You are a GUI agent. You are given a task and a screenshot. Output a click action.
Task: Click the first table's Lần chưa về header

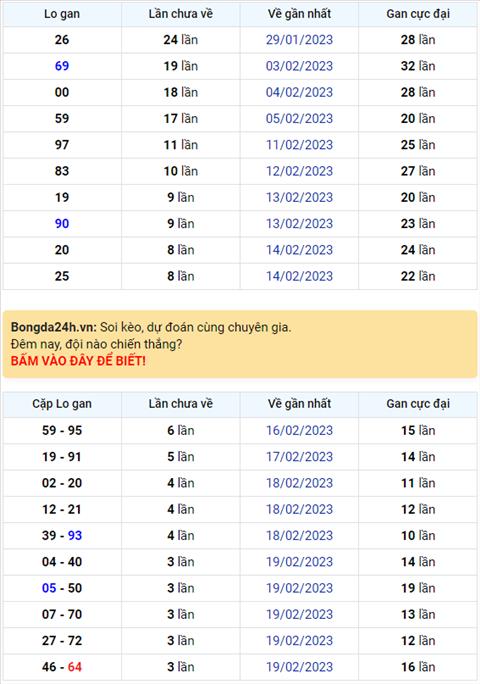click(181, 14)
